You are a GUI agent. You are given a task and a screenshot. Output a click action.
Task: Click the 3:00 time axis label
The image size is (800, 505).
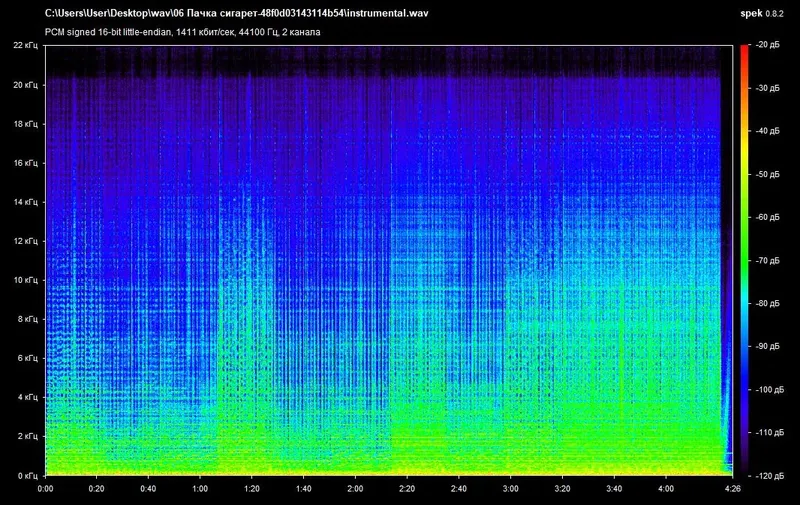[510, 489]
